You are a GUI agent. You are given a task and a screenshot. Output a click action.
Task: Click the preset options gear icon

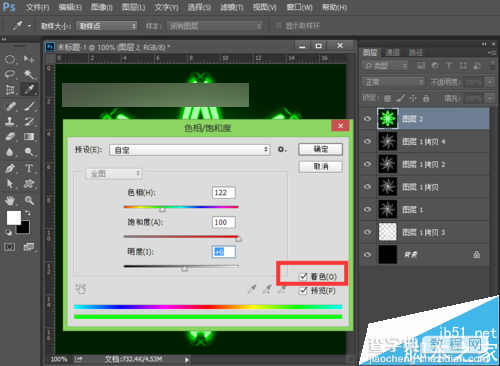click(x=282, y=150)
